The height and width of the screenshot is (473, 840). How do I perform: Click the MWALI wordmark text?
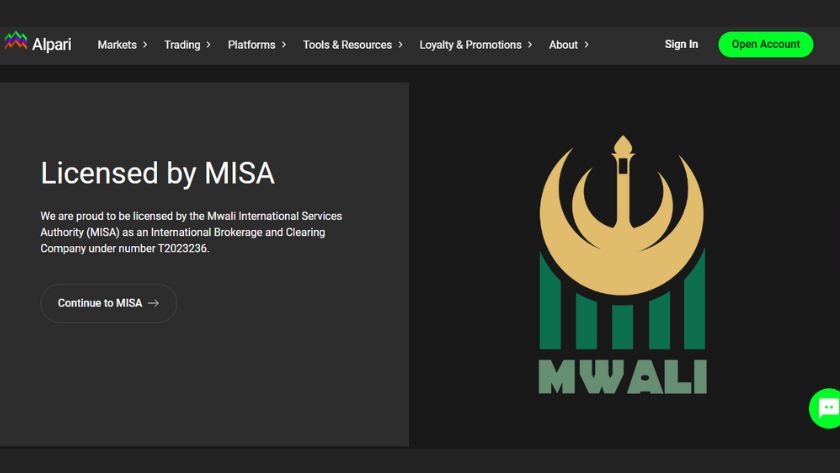click(622, 377)
